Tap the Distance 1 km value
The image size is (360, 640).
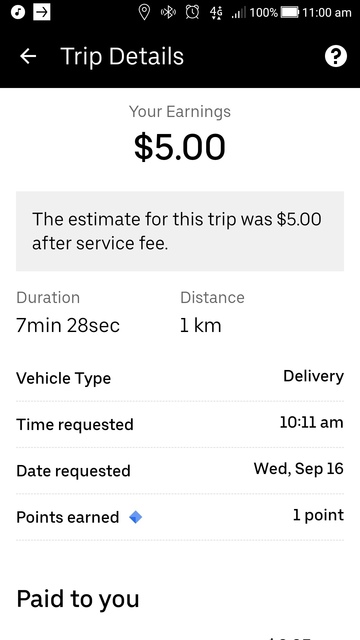point(200,326)
